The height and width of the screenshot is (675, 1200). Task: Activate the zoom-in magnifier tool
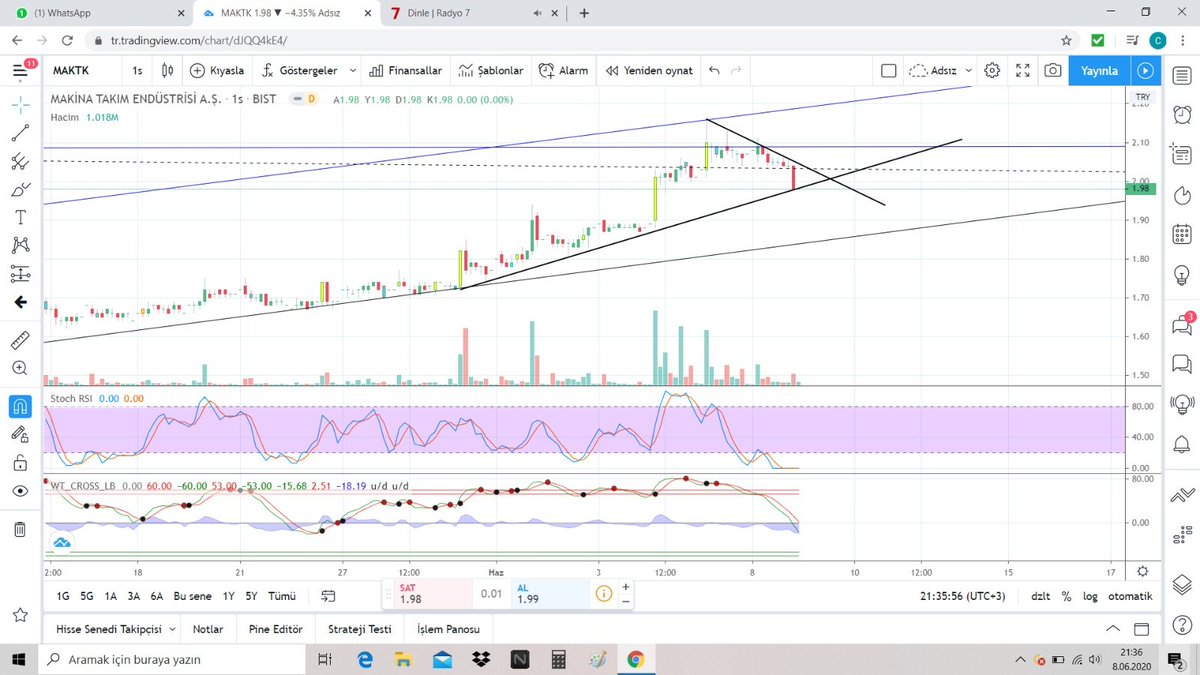[x=20, y=368]
